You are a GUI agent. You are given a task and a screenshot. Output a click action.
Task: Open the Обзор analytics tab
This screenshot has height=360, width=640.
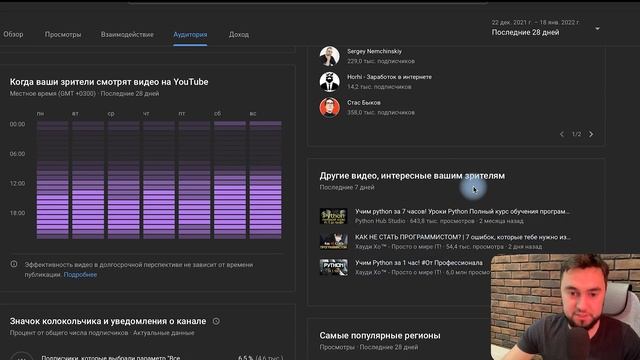point(13,35)
